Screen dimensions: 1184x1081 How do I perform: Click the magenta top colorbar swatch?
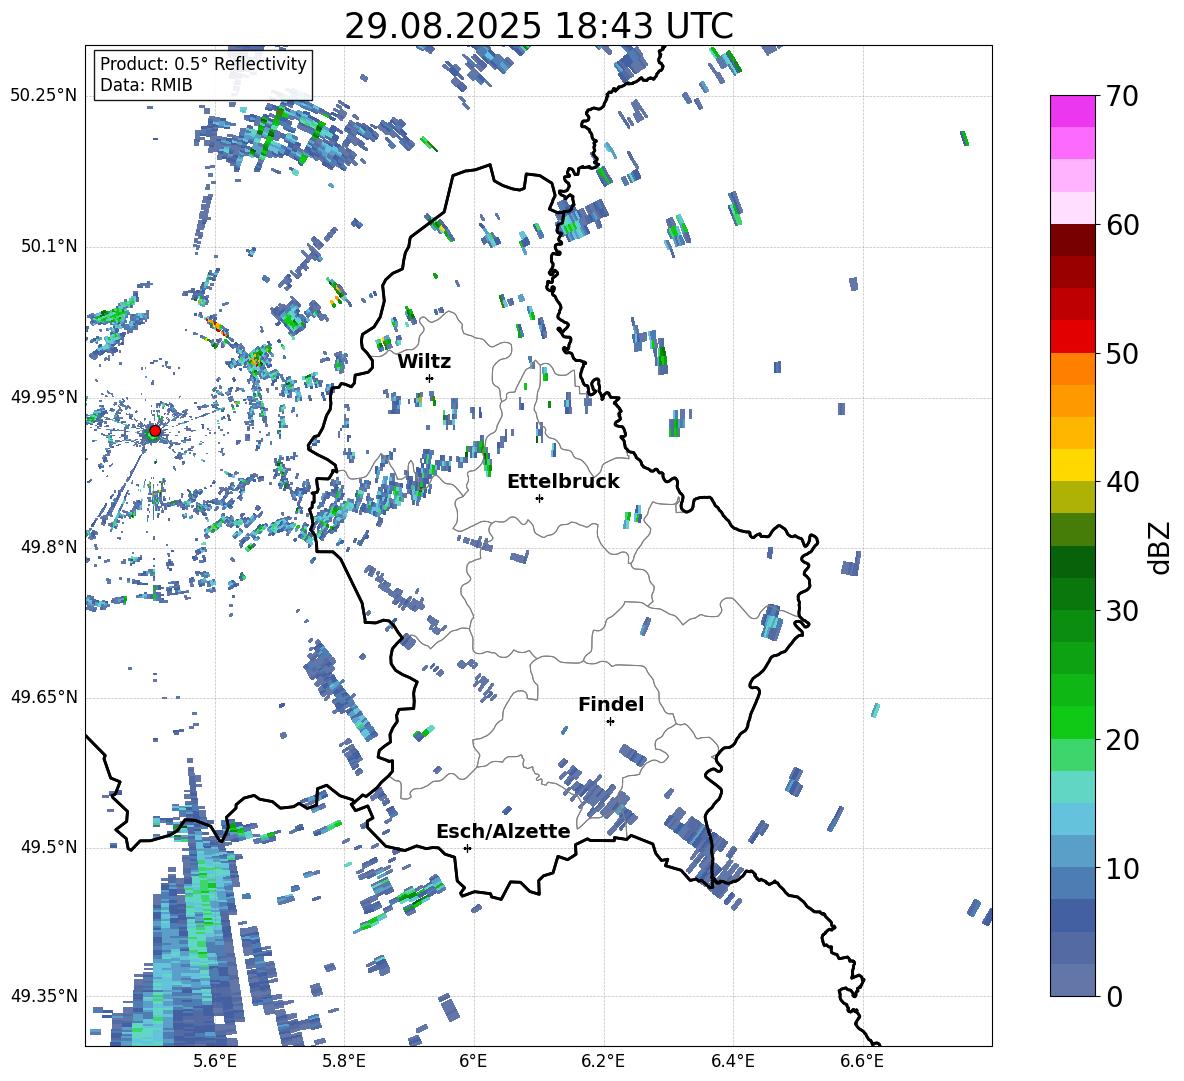pos(1073,111)
